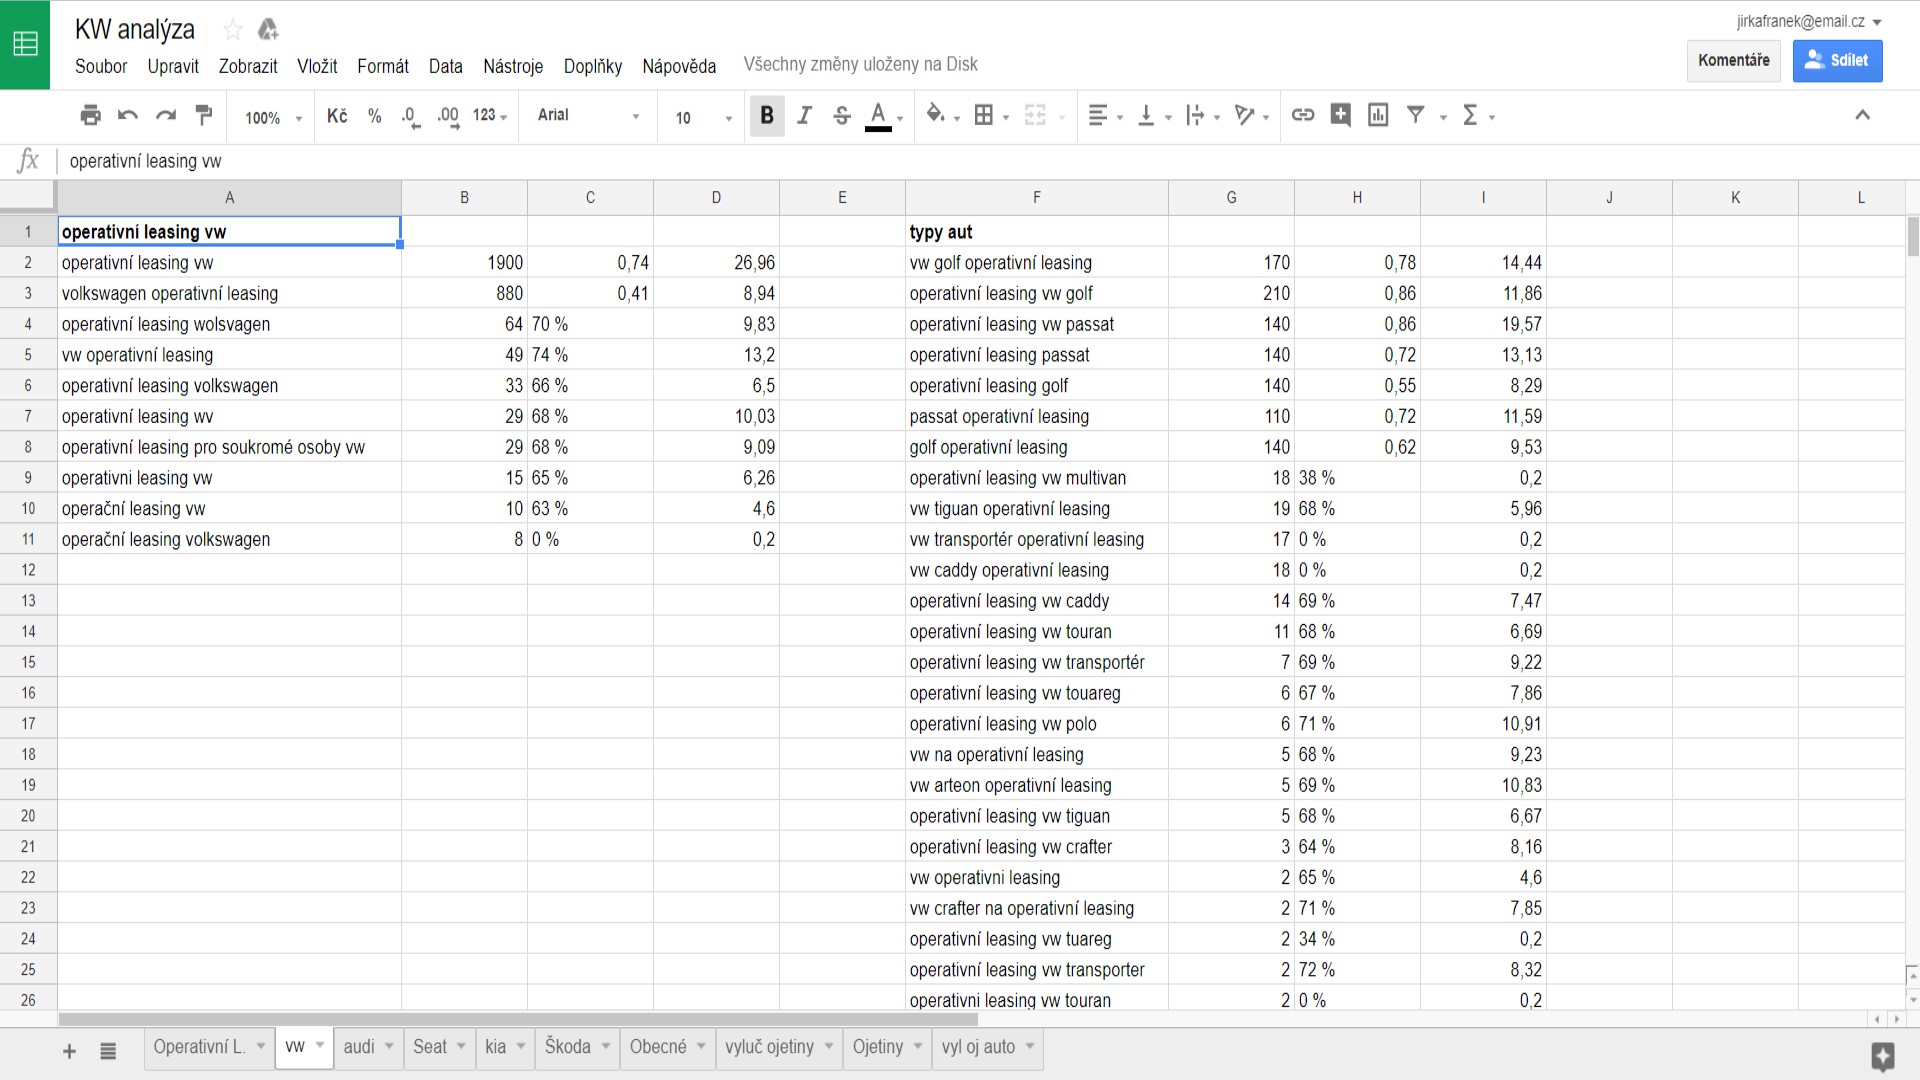Decrease decimal places
This screenshot has height=1080, width=1920.
point(410,116)
